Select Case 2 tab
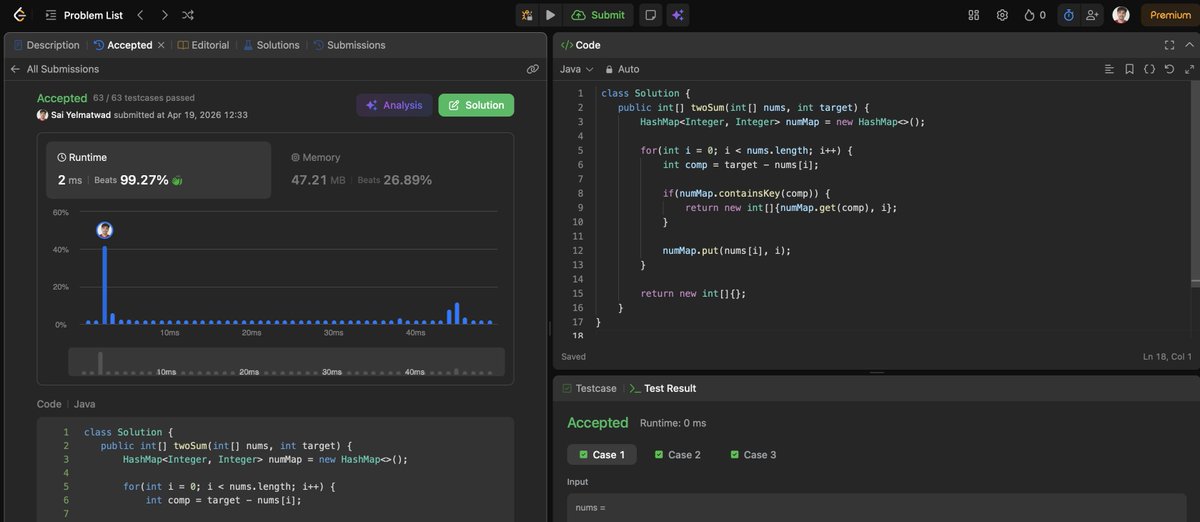 [x=677, y=455]
